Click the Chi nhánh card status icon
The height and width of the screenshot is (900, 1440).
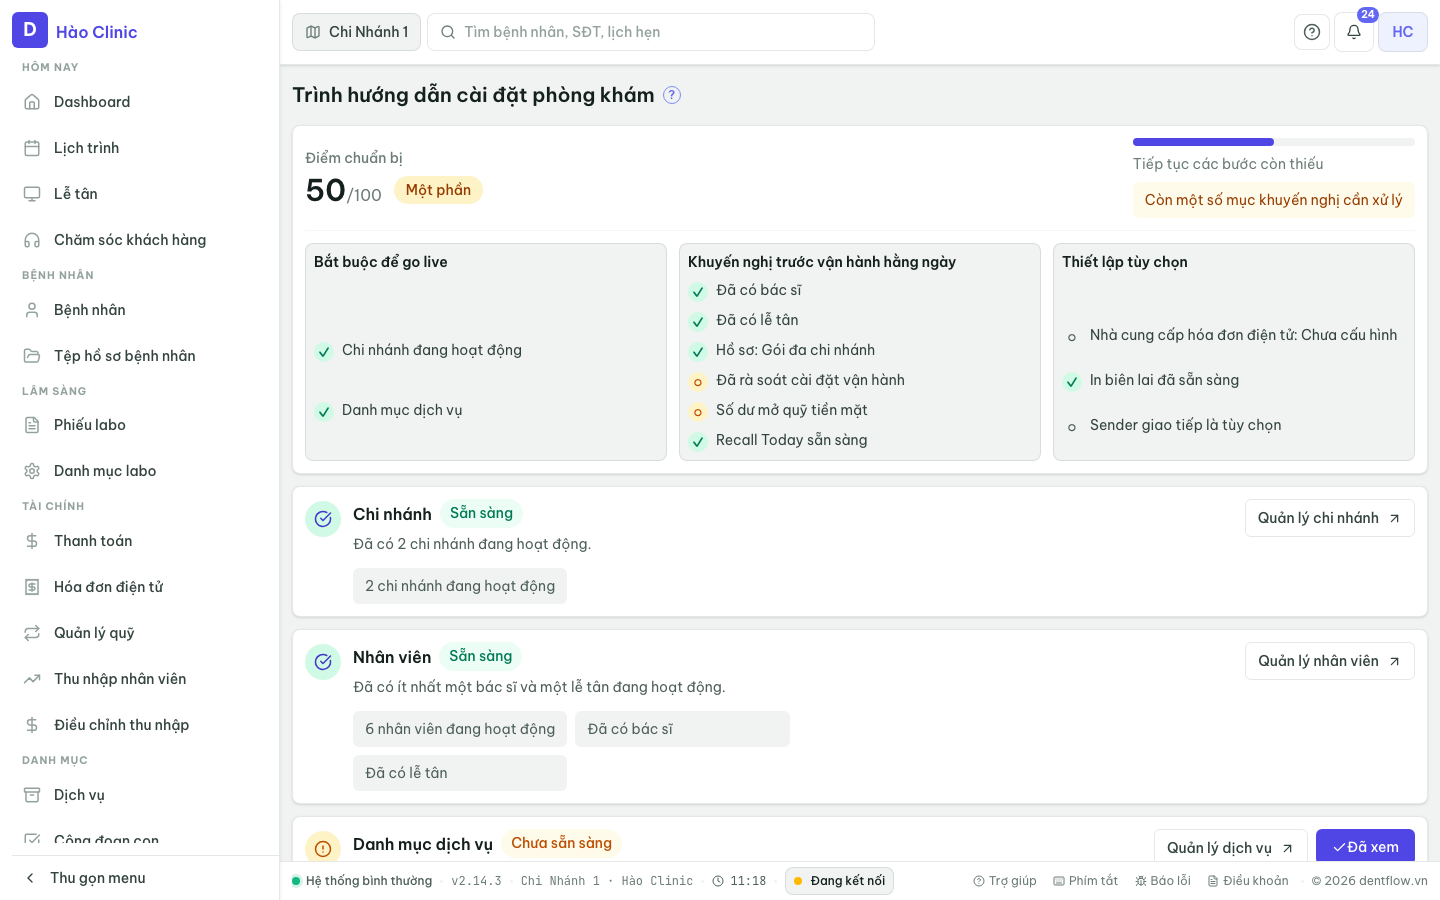323,519
